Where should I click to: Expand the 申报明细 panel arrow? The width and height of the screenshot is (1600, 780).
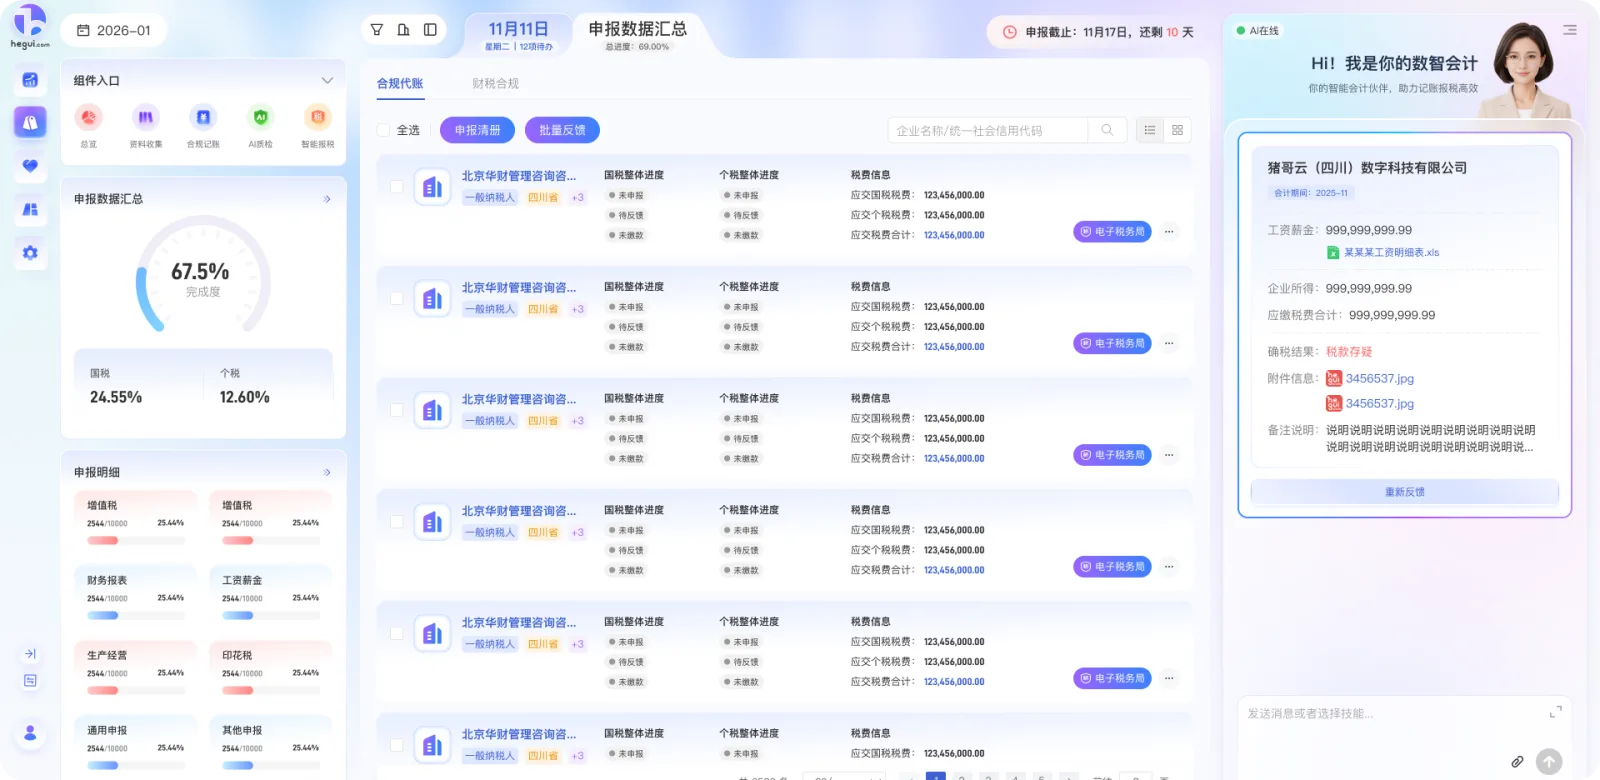click(x=327, y=472)
